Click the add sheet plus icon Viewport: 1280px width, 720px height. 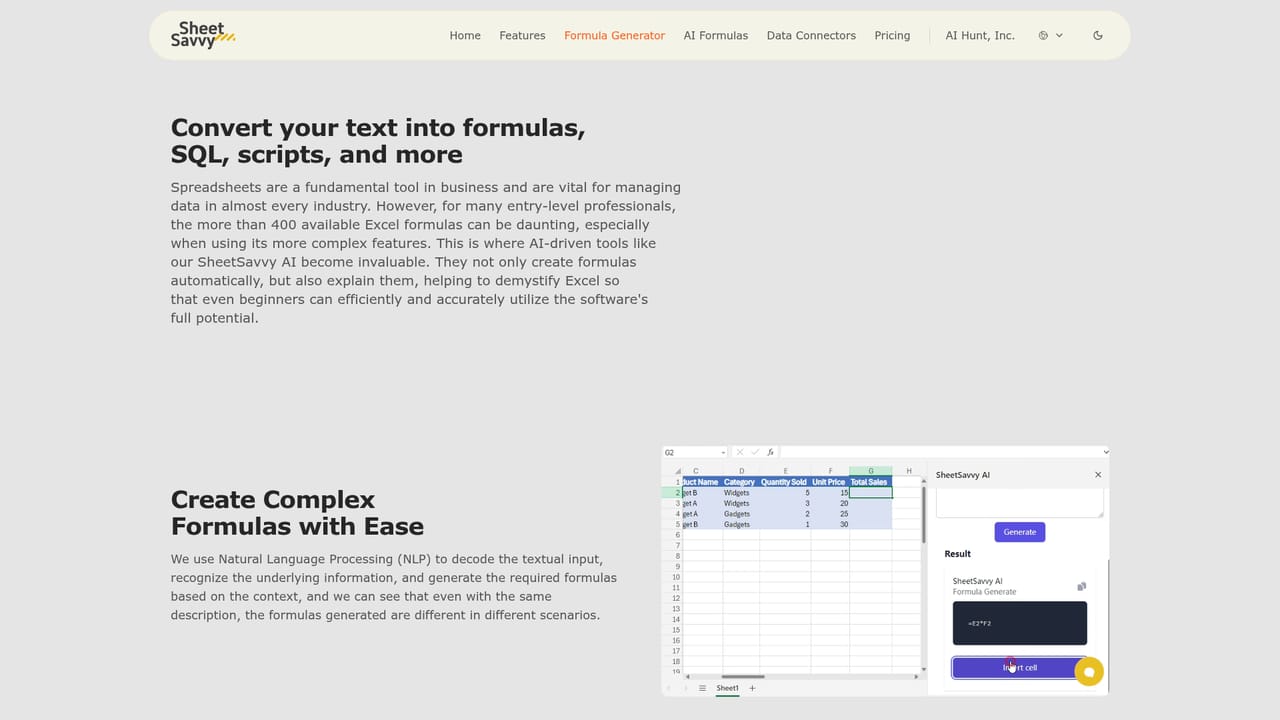pyautogui.click(x=752, y=688)
